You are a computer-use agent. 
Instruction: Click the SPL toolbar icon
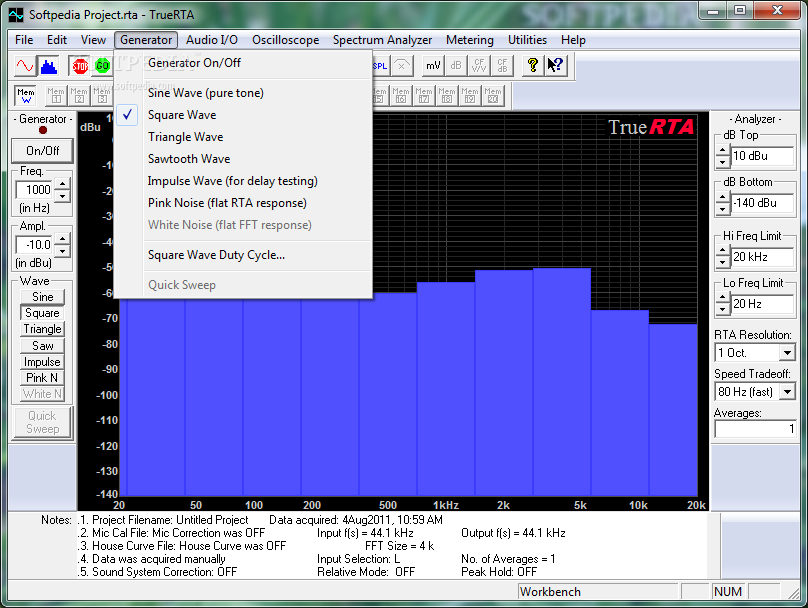tap(380, 66)
